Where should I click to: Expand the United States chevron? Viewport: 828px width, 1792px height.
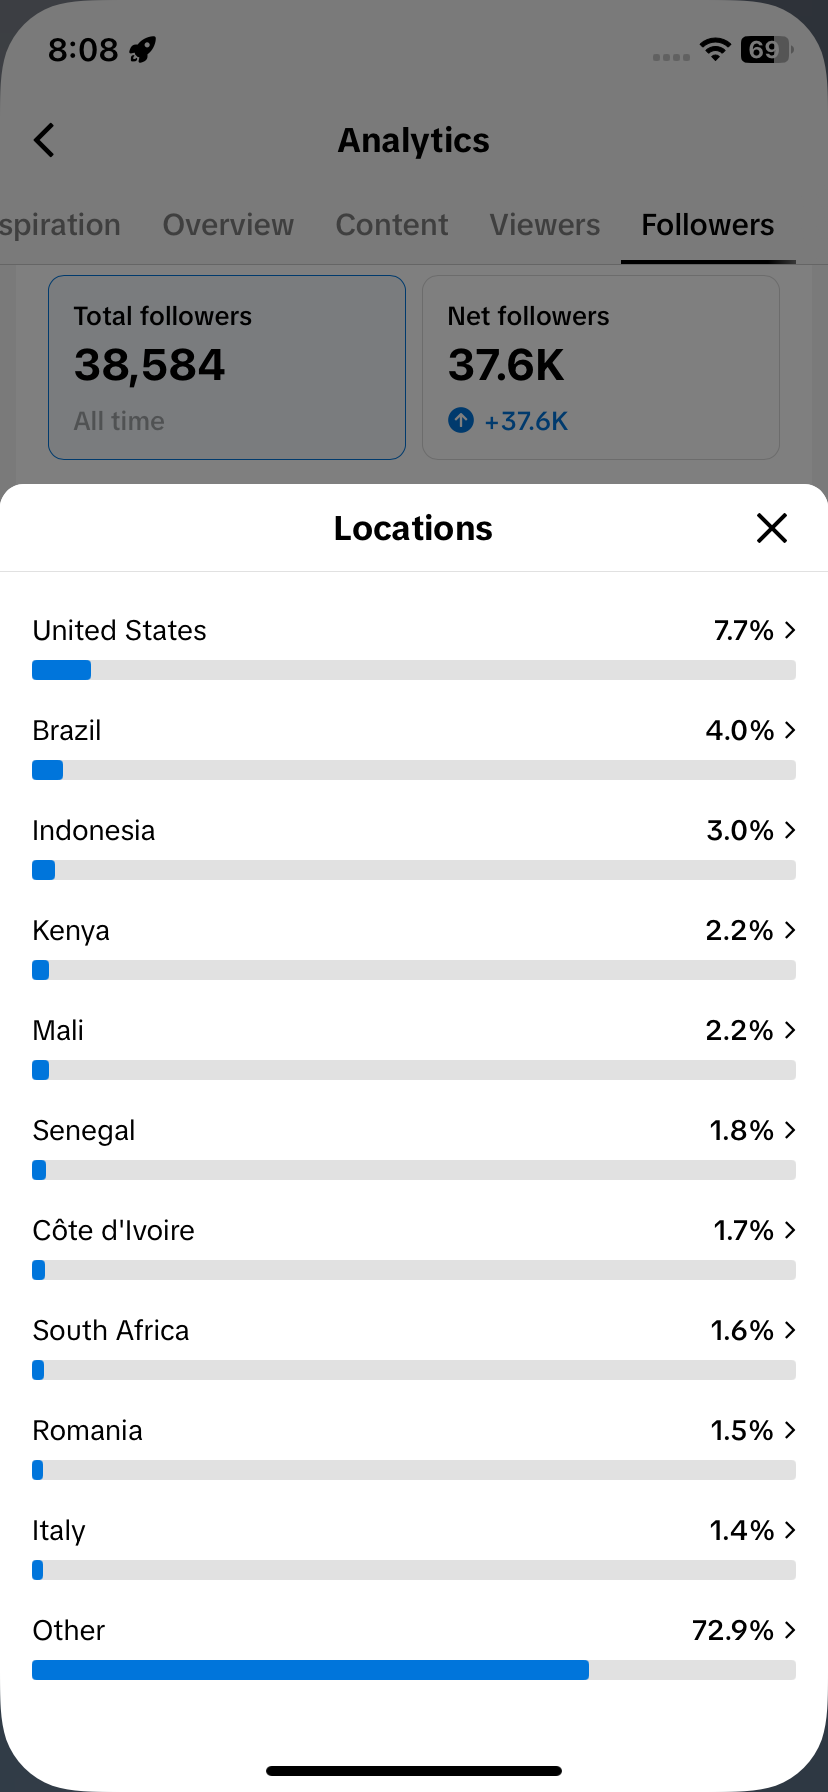pyautogui.click(x=790, y=630)
